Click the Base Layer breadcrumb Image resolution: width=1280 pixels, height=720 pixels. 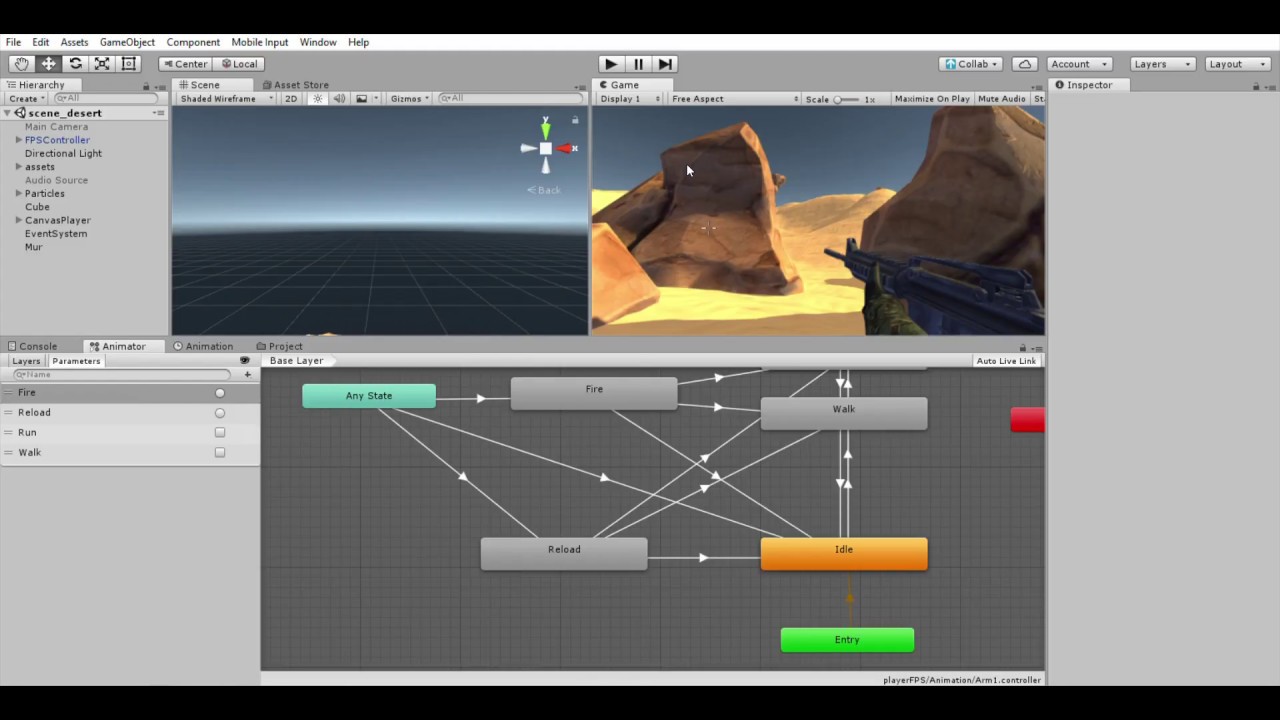pyautogui.click(x=296, y=361)
